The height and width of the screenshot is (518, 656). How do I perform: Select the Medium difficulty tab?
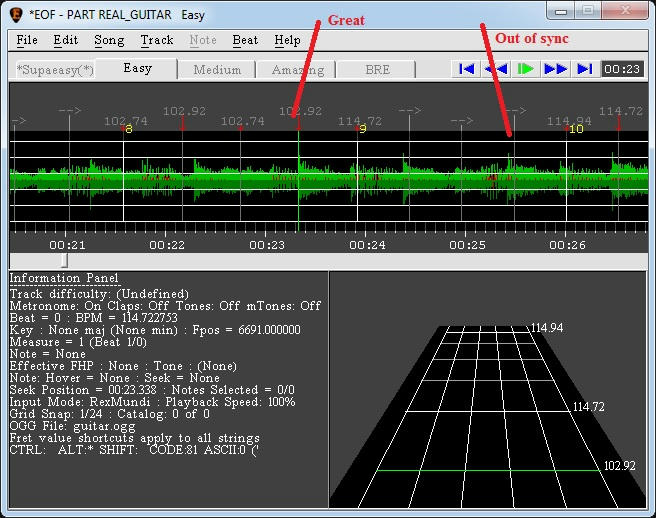tap(217, 70)
